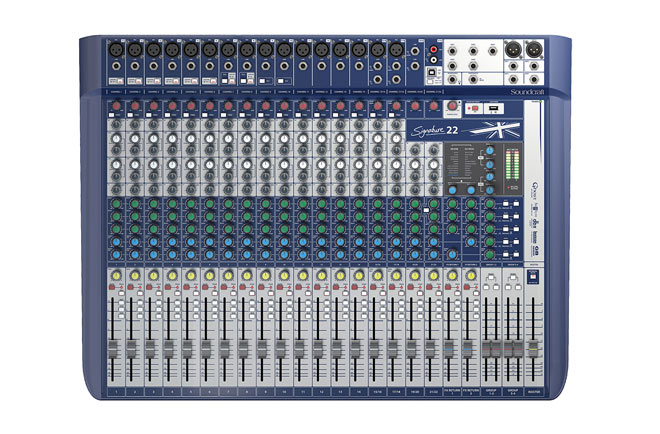Click channel 6 red gain knob
This screenshot has width=660, height=434.
(x=209, y=106)
